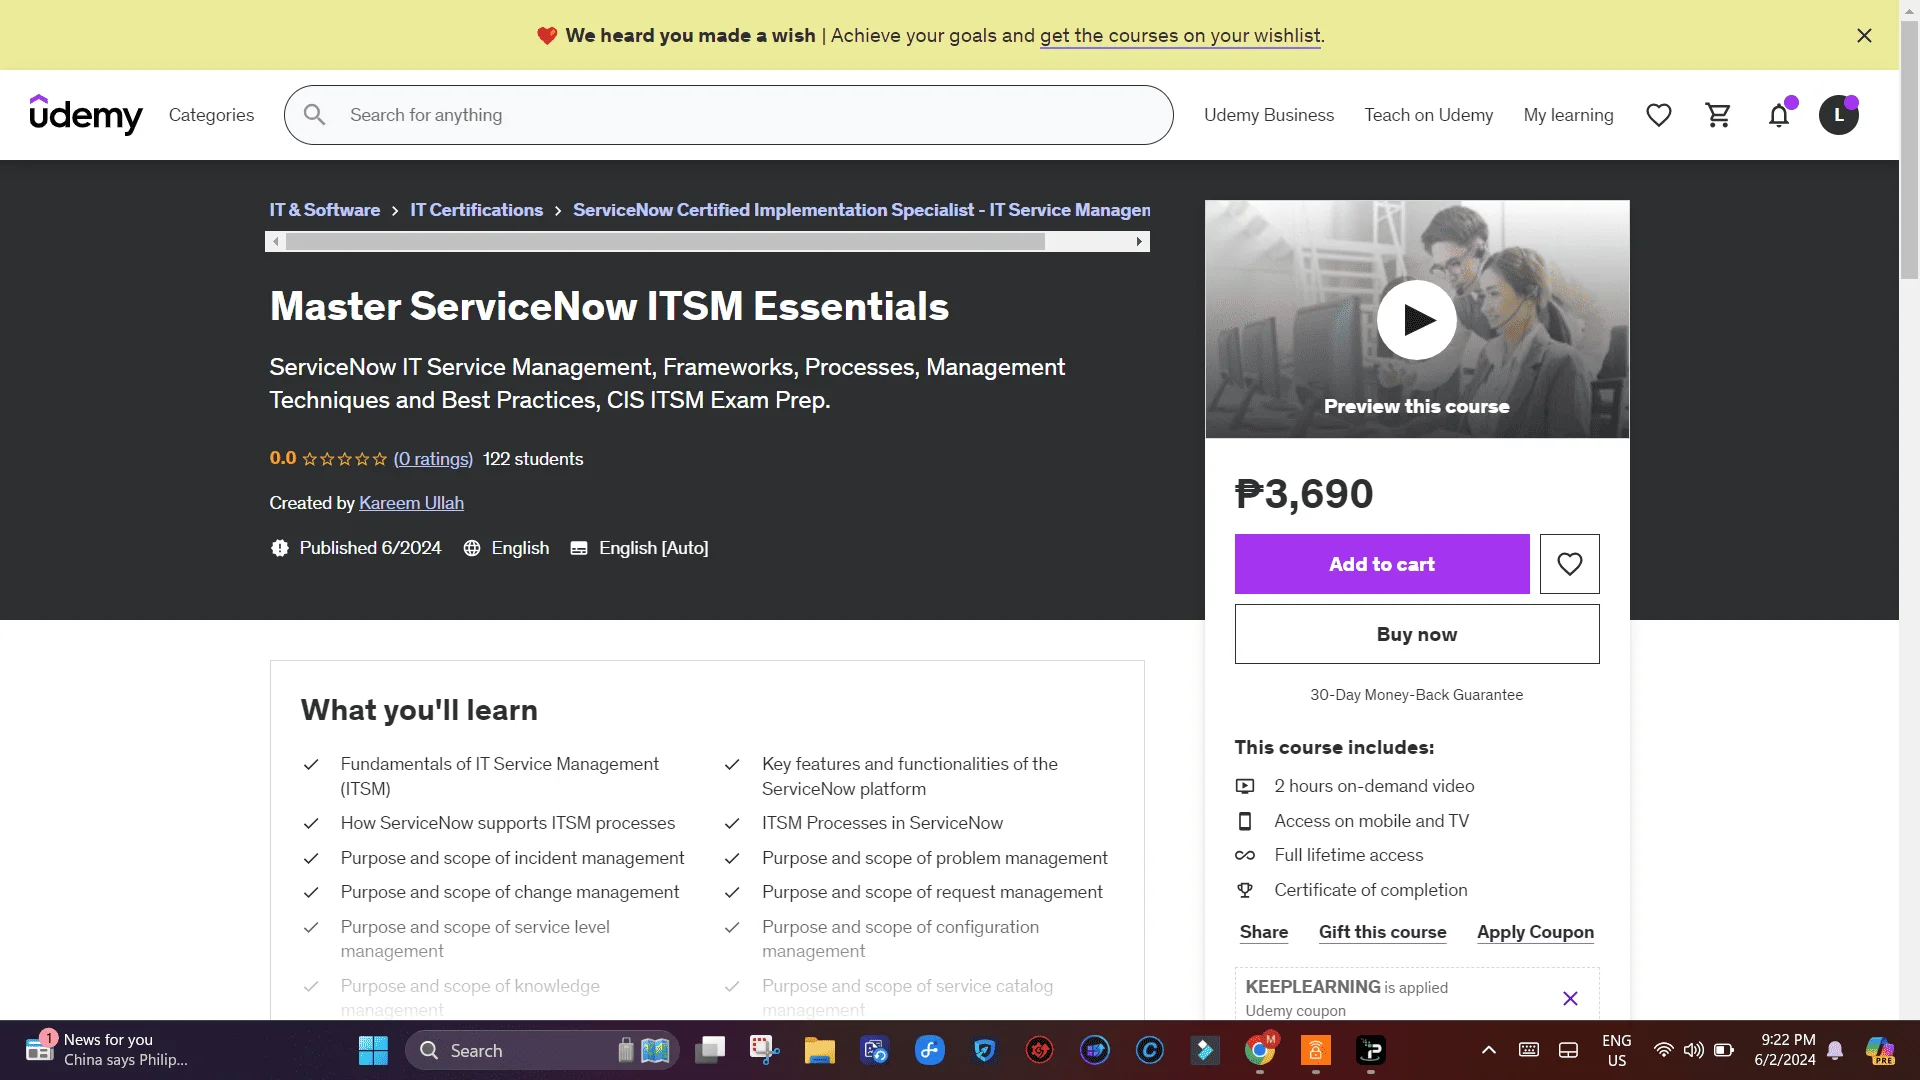Open Windows Start menu

pyautogui.click(x=373, y=1051)
